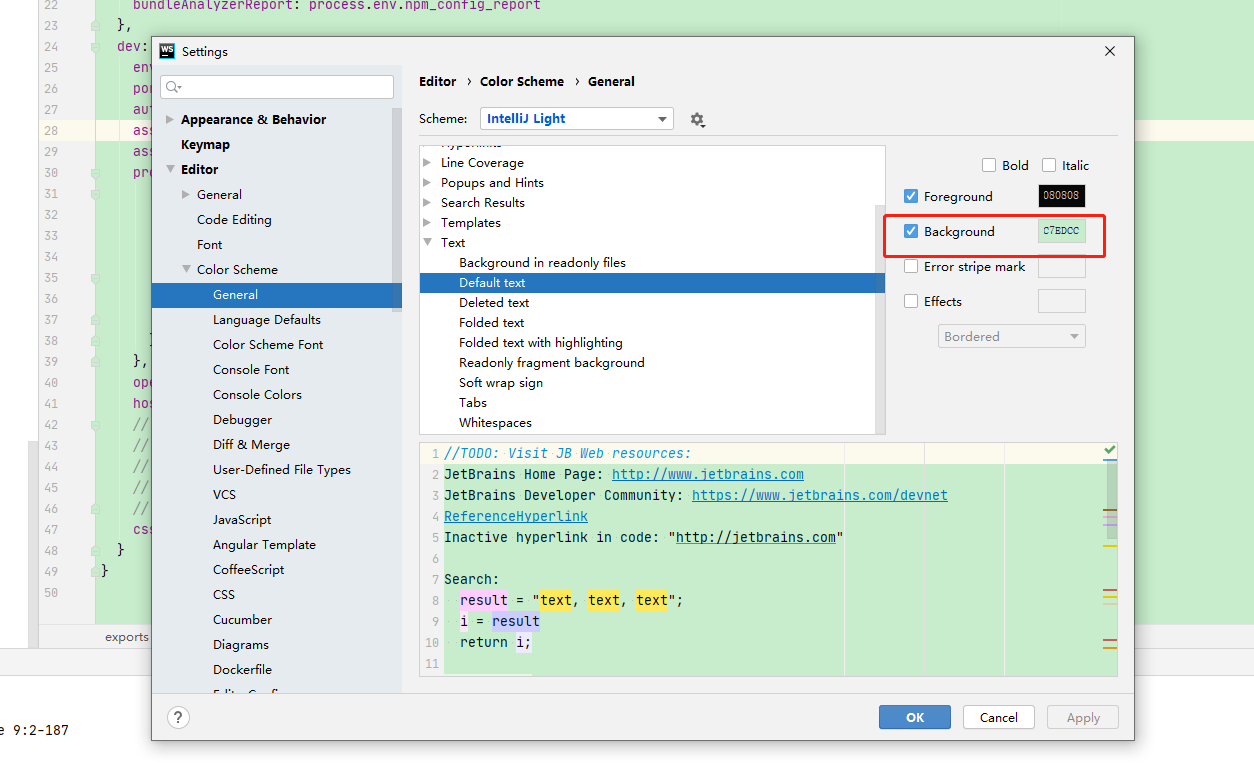1254x763 pixels.
Task: Click the OK button
Action: (913, 717)
